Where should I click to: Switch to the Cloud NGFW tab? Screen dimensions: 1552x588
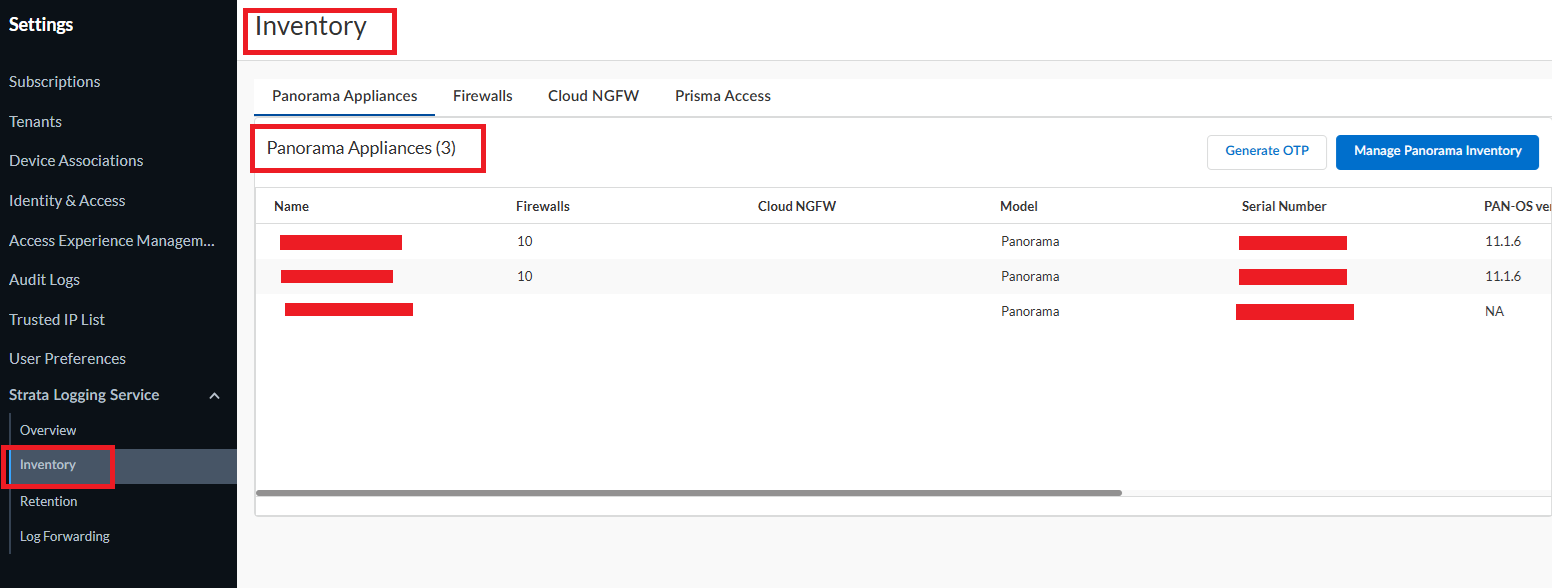(593, 96)
